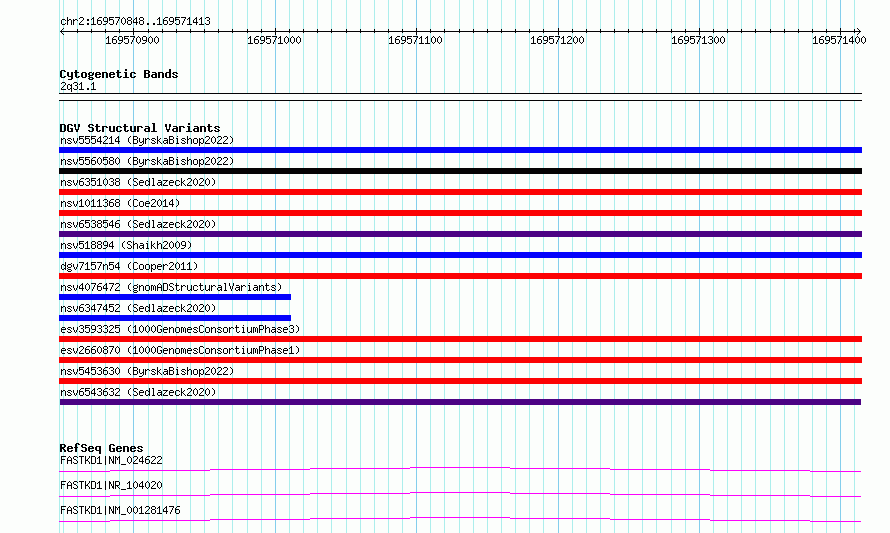This screenshot has height=533, width=890.
Task: Select the black bar for nsv5560580
Action: 460,171
